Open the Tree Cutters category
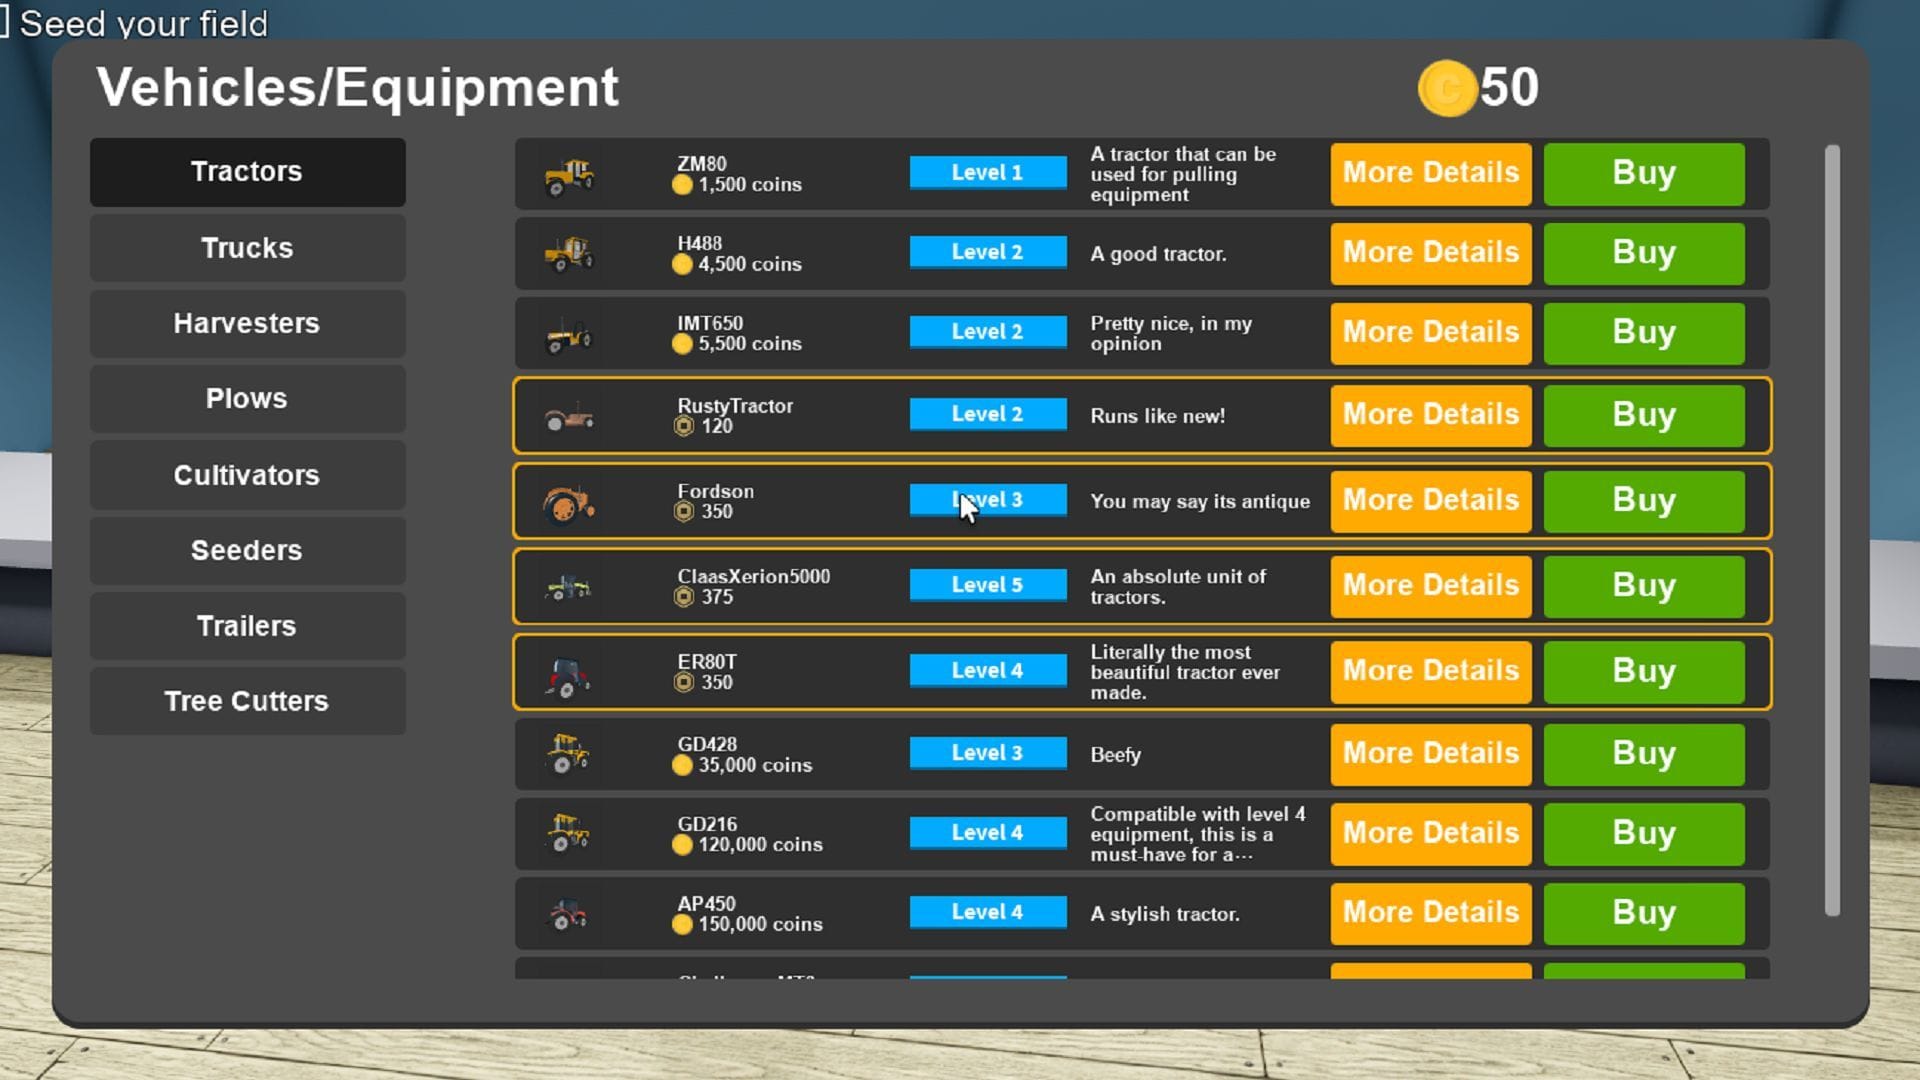Viewport: 1920px width, 1080px height. pyautogui.click(x=247, y=702)
